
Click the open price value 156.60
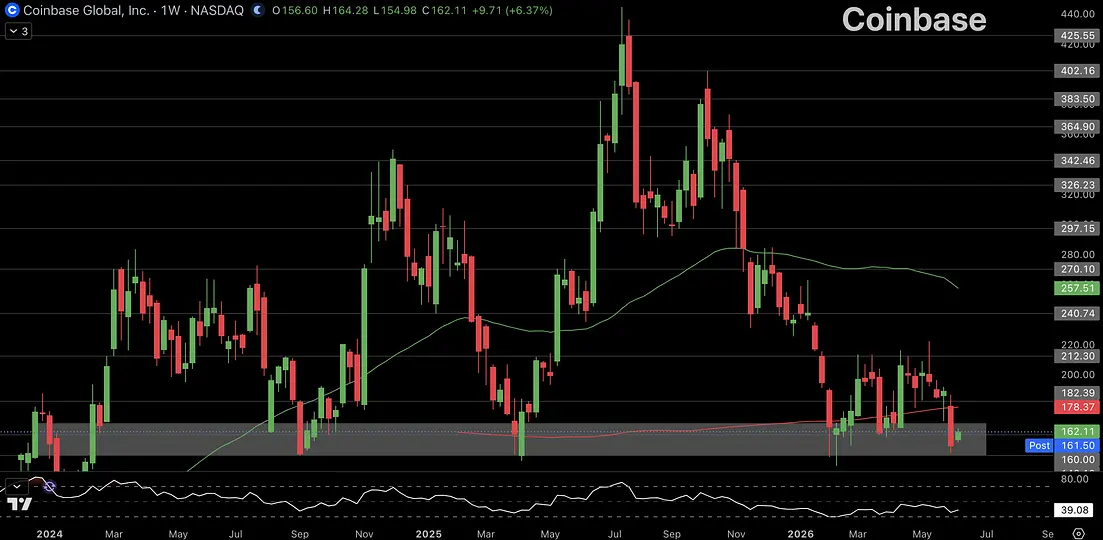[294, 11]
